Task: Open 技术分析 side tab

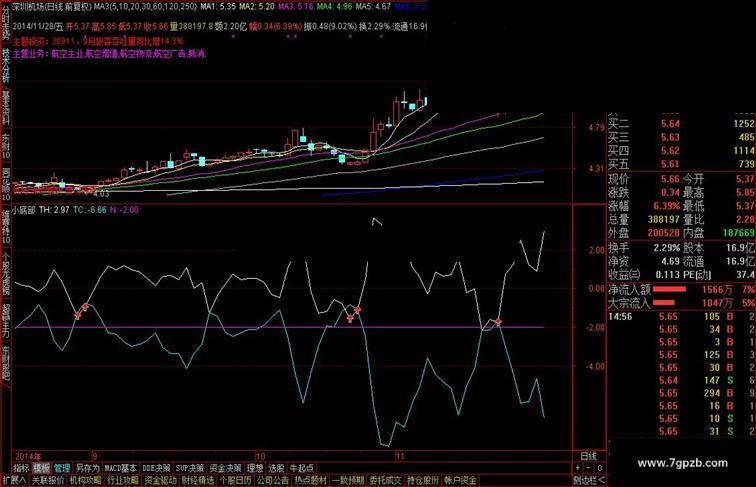Action: [x=6, y=64]
